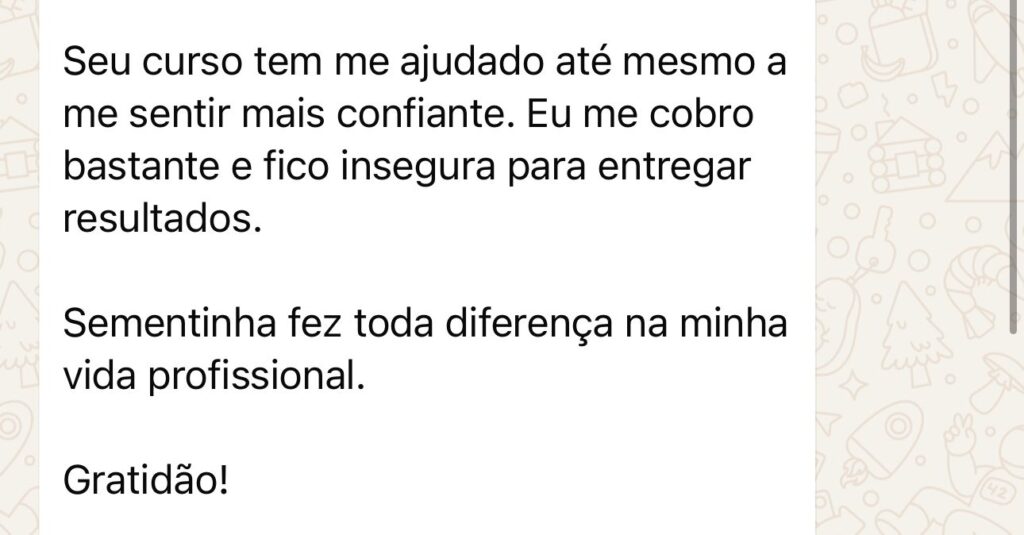Click the word 'confiante.' in the message
The height and width of the screenshot is (535, 1024).
pos(424,114)
